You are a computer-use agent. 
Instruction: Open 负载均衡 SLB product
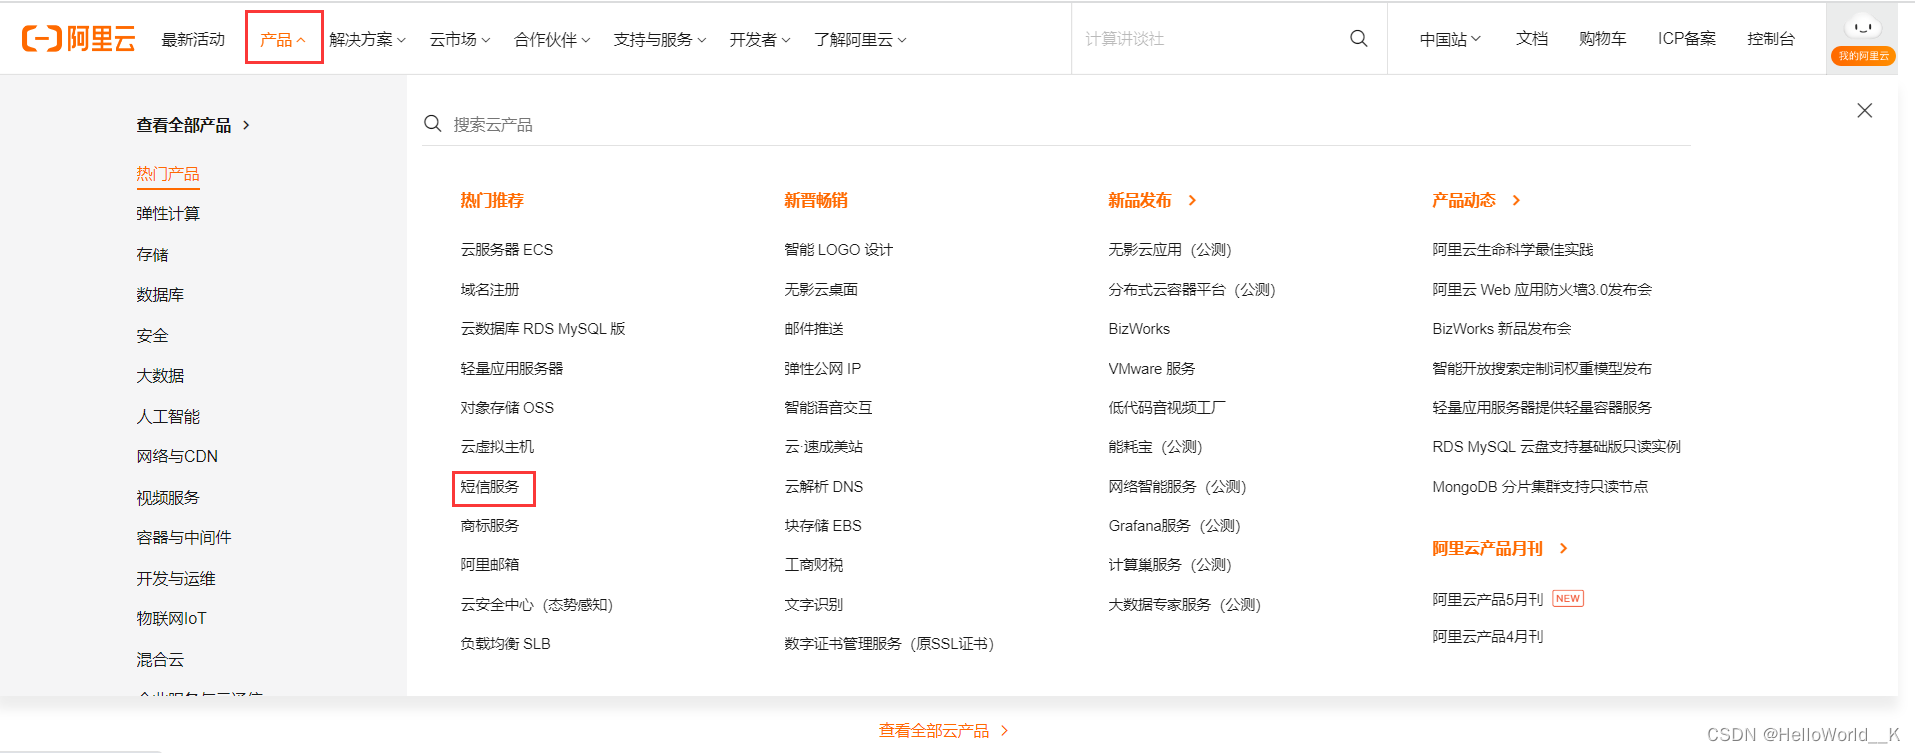click(505, 644)
